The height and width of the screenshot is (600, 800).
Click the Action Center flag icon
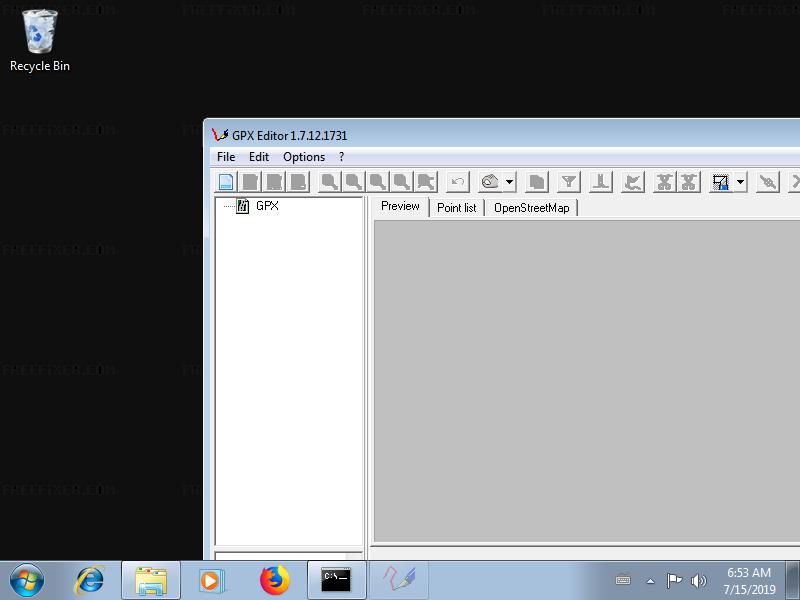click(674, 581)
